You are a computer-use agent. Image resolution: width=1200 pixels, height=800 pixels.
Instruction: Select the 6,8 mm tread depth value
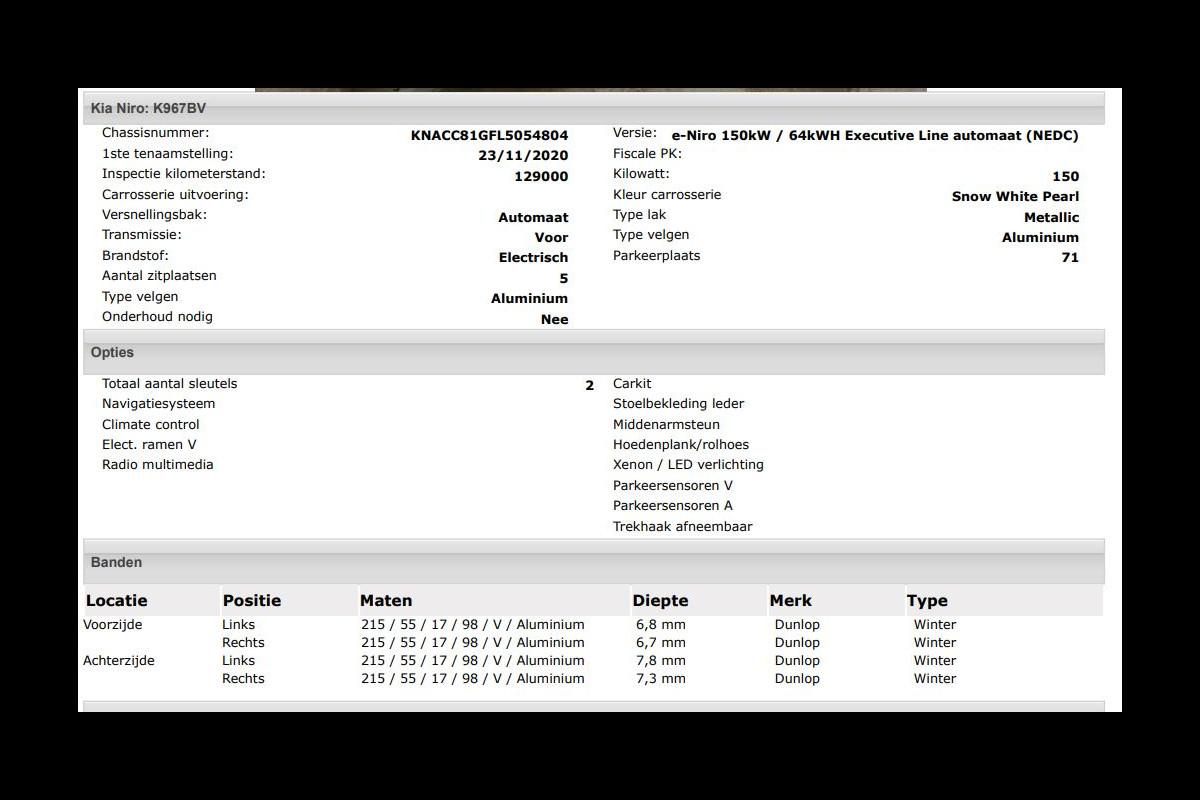[x=661, y=625]
